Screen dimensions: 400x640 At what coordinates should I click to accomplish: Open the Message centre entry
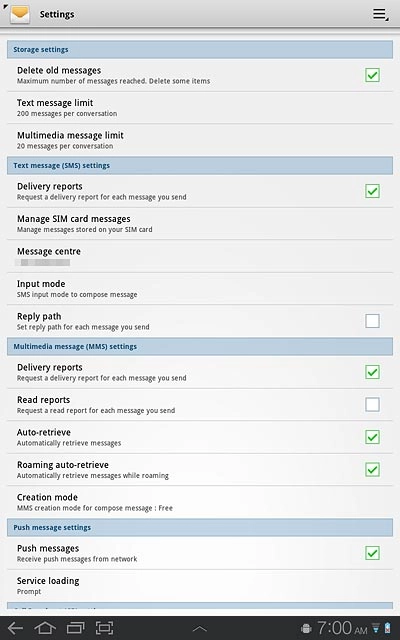[200, 256]
